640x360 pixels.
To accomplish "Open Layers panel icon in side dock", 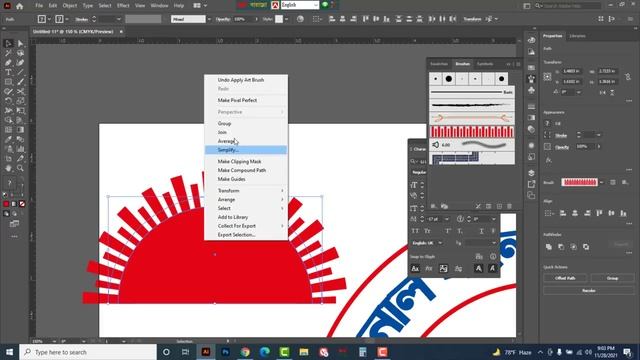I will tap(531, 173).
